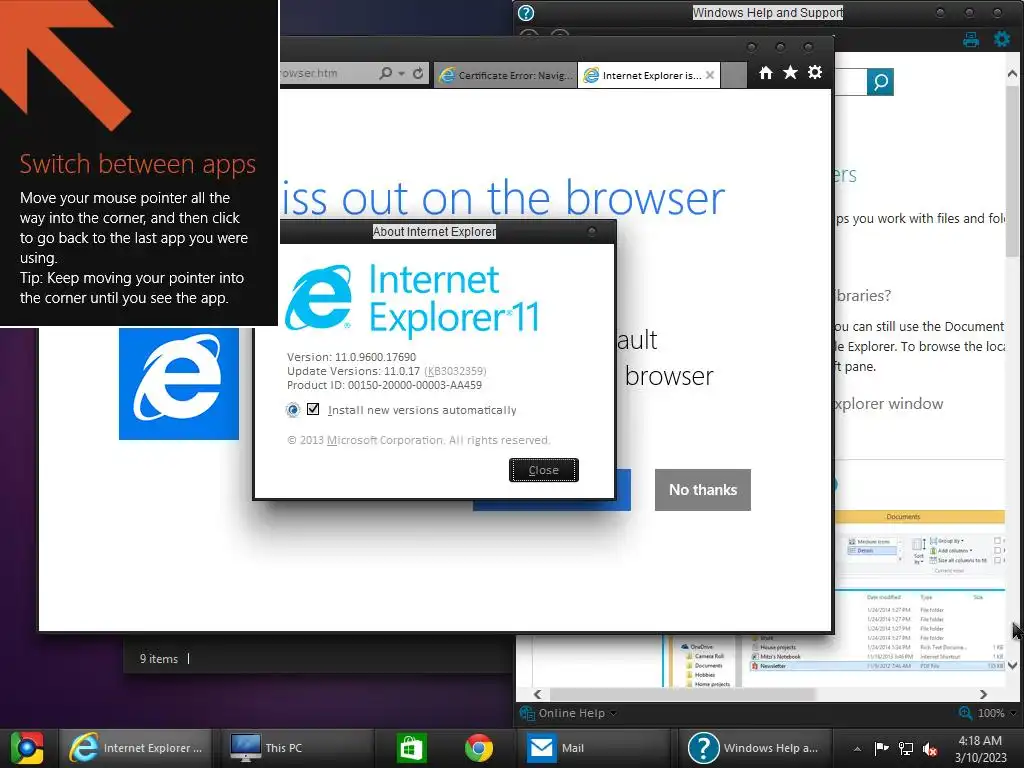Open a new blank tab in IE
This screenshot has width=1024, height=768.
coord(734,74)
